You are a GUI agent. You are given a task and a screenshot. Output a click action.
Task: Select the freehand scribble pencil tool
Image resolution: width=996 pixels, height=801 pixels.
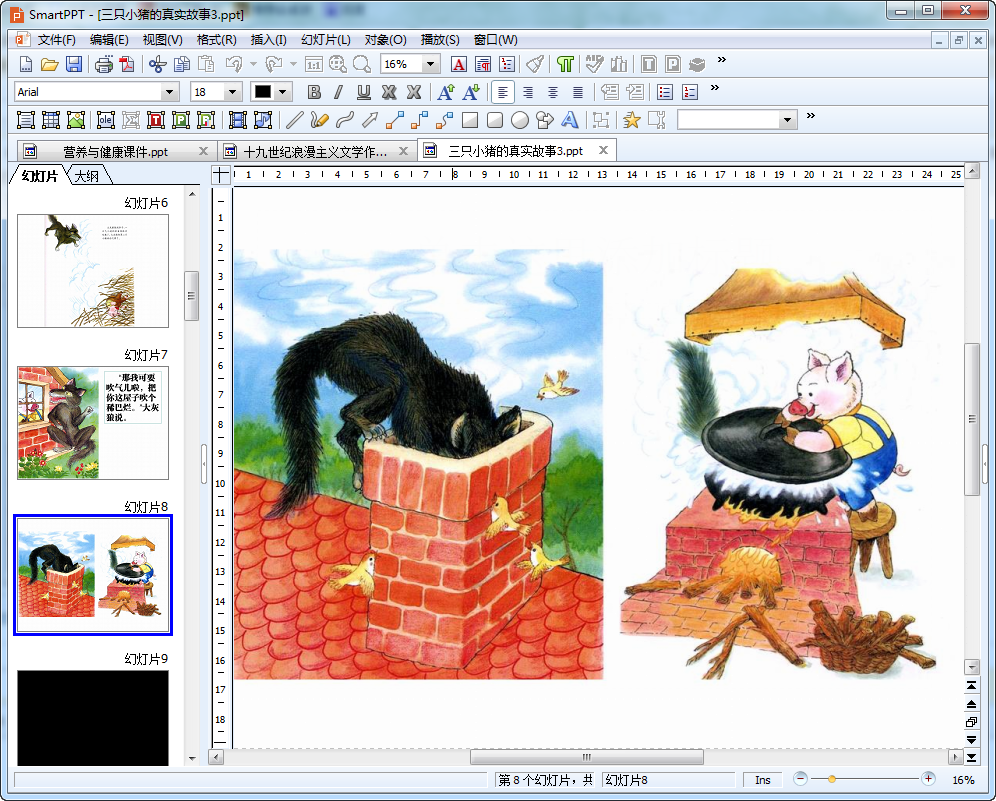pyautogui.click(x=320, y=119)
